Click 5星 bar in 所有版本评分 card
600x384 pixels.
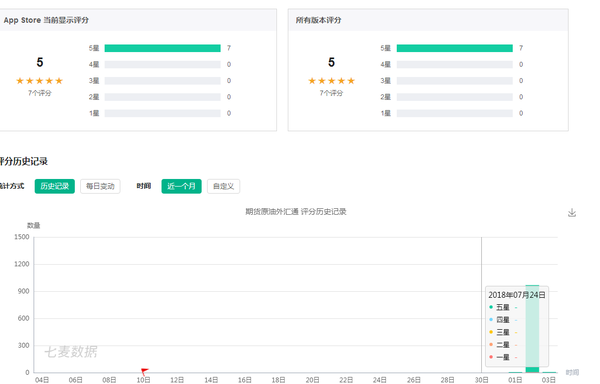coord(455,48)
